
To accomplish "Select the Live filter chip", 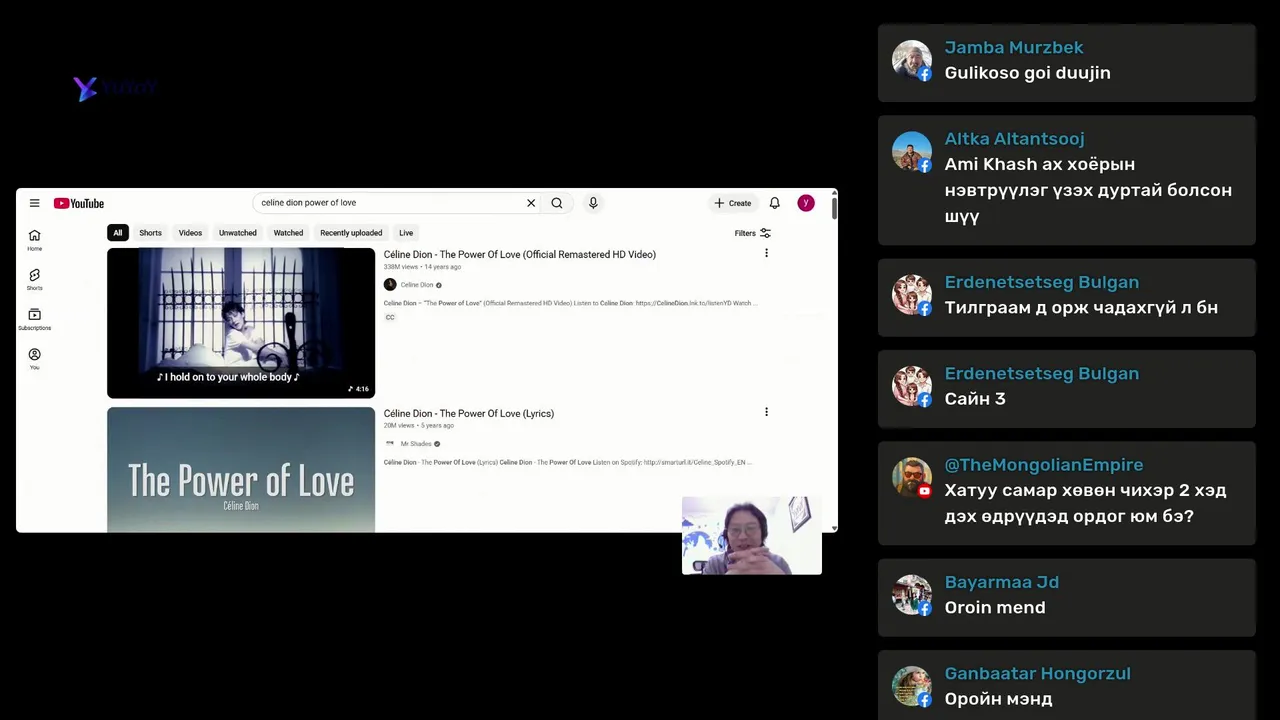I will tap(406, 233).
